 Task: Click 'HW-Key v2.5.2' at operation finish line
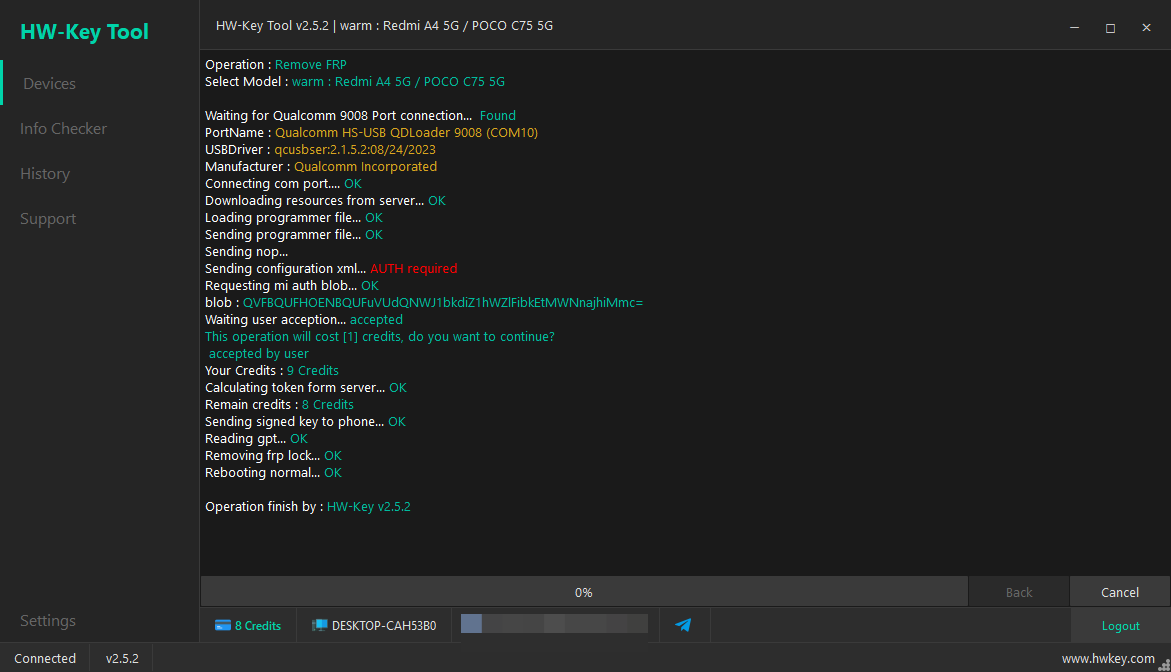point(369,506)
